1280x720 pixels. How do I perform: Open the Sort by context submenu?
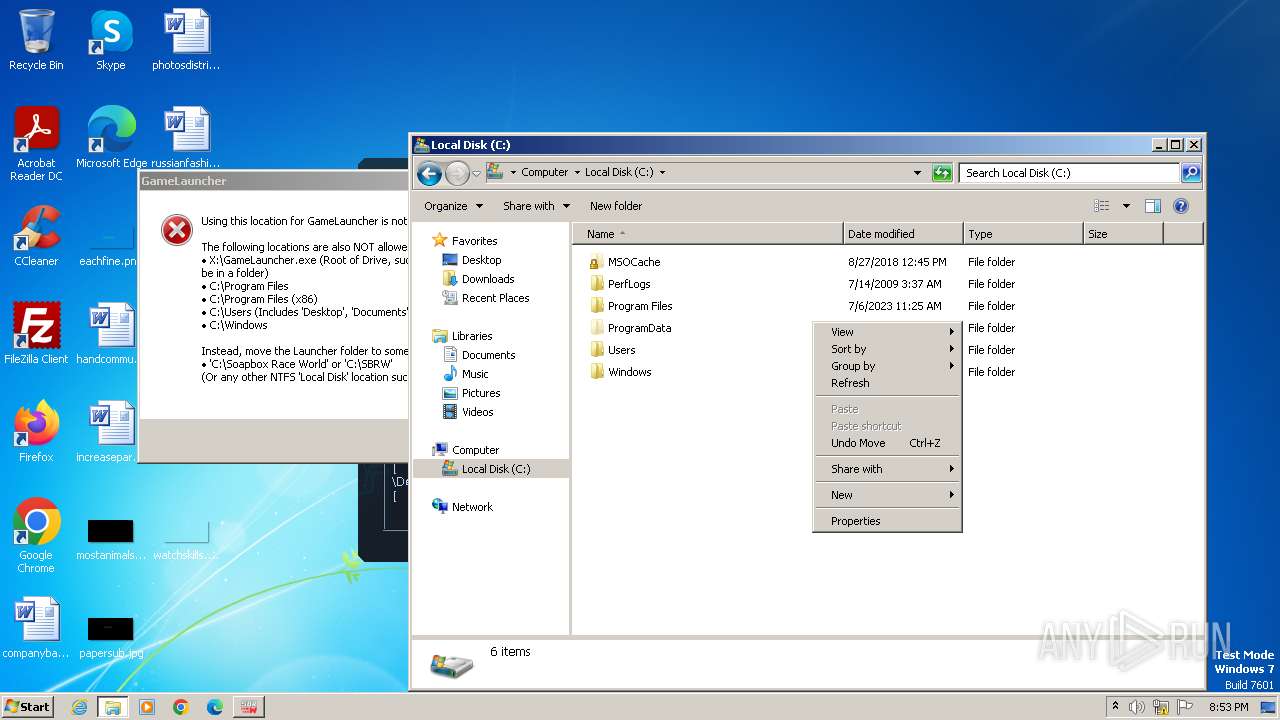pyautogui.click(x=887, y=349)
